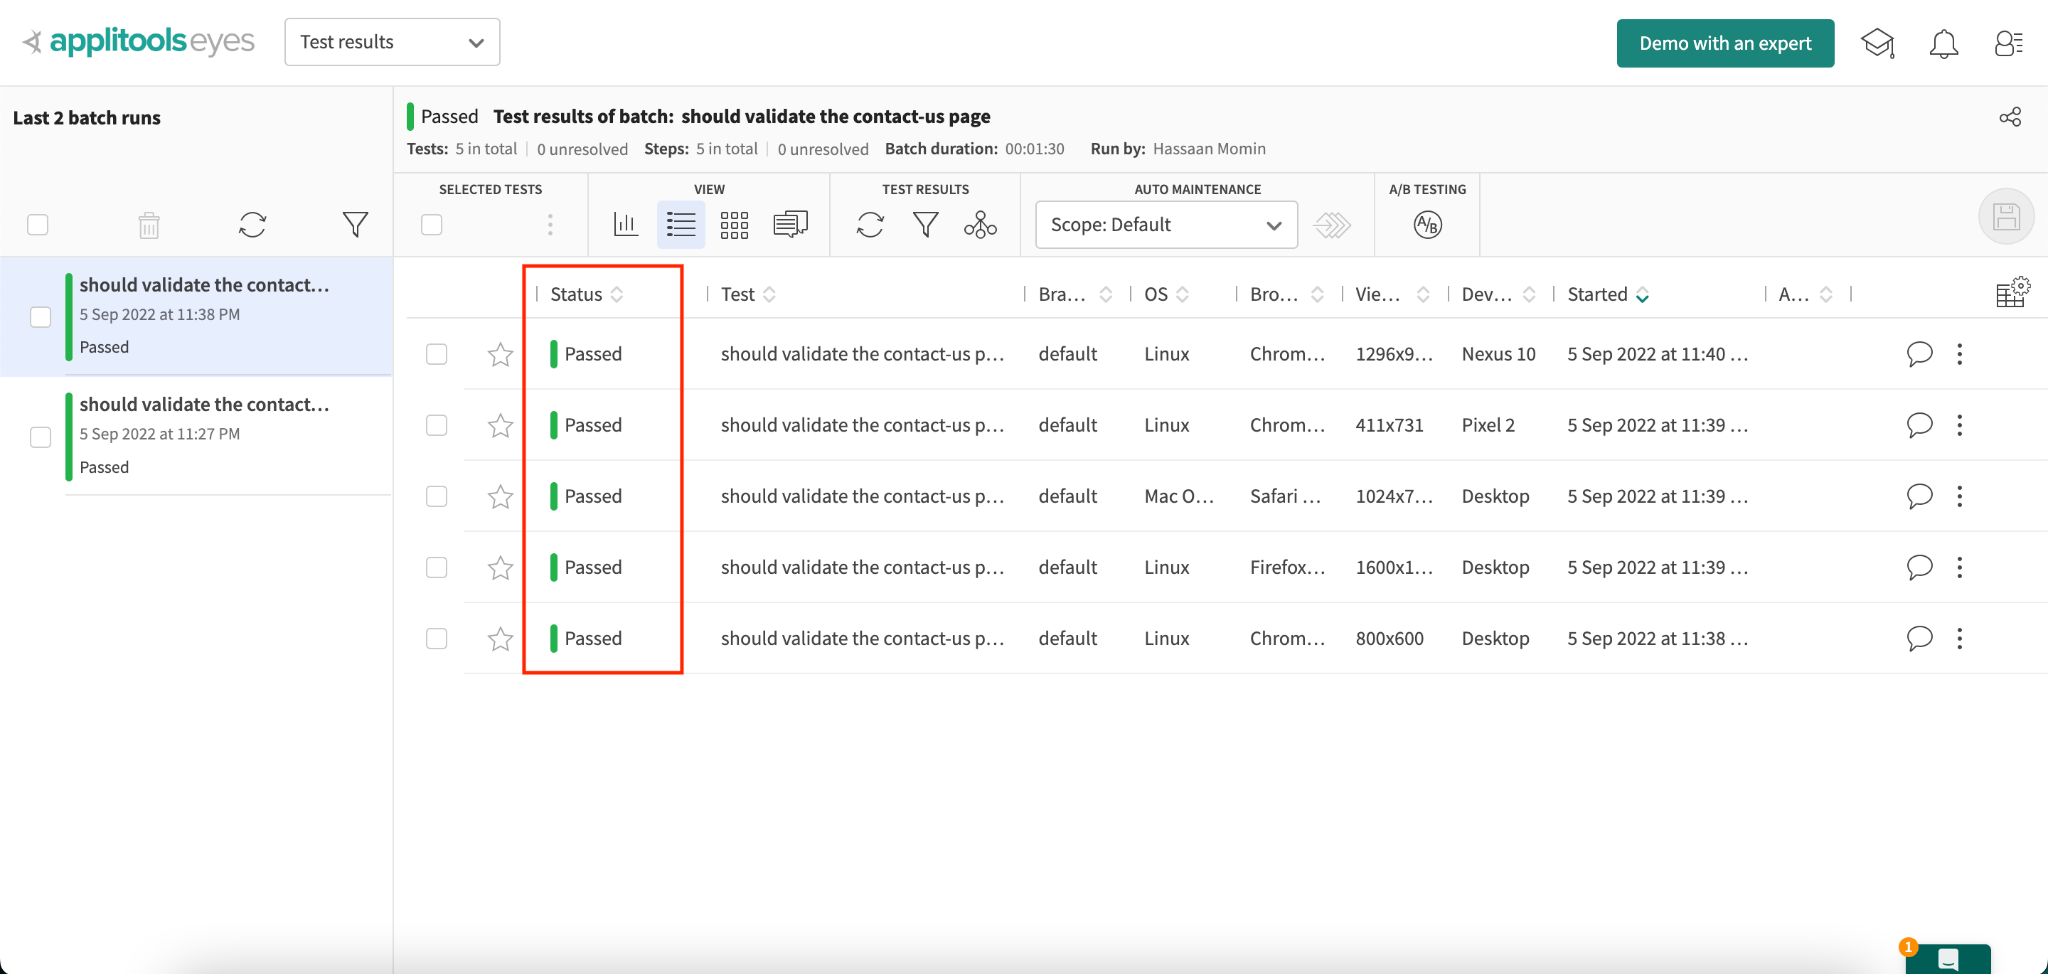Check the Nexus 10 test row checkbox

(x=437, y=354)
